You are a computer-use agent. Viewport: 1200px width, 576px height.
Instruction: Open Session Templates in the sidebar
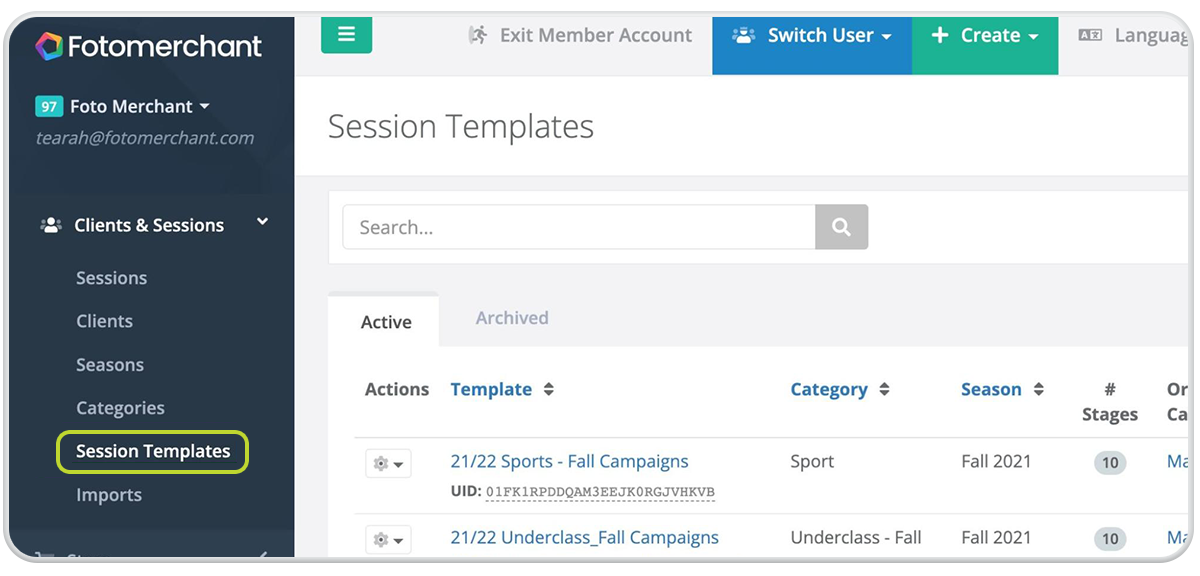click(153, 451)
